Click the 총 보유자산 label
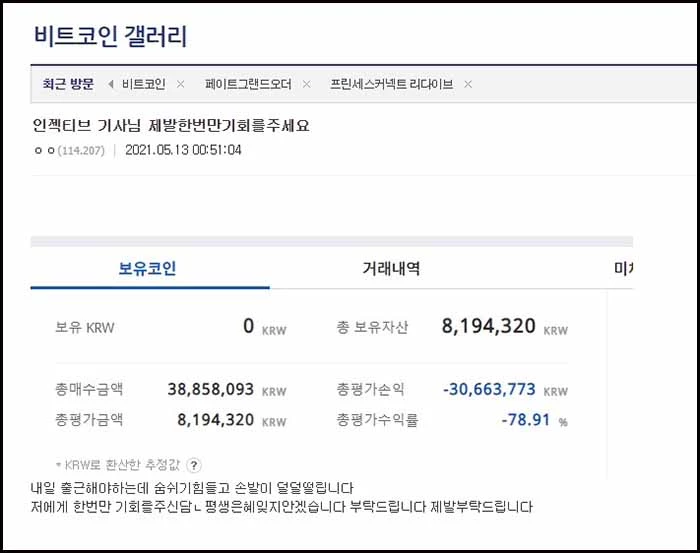This screenshot has width=700, height=553. [x=372, y=328]
